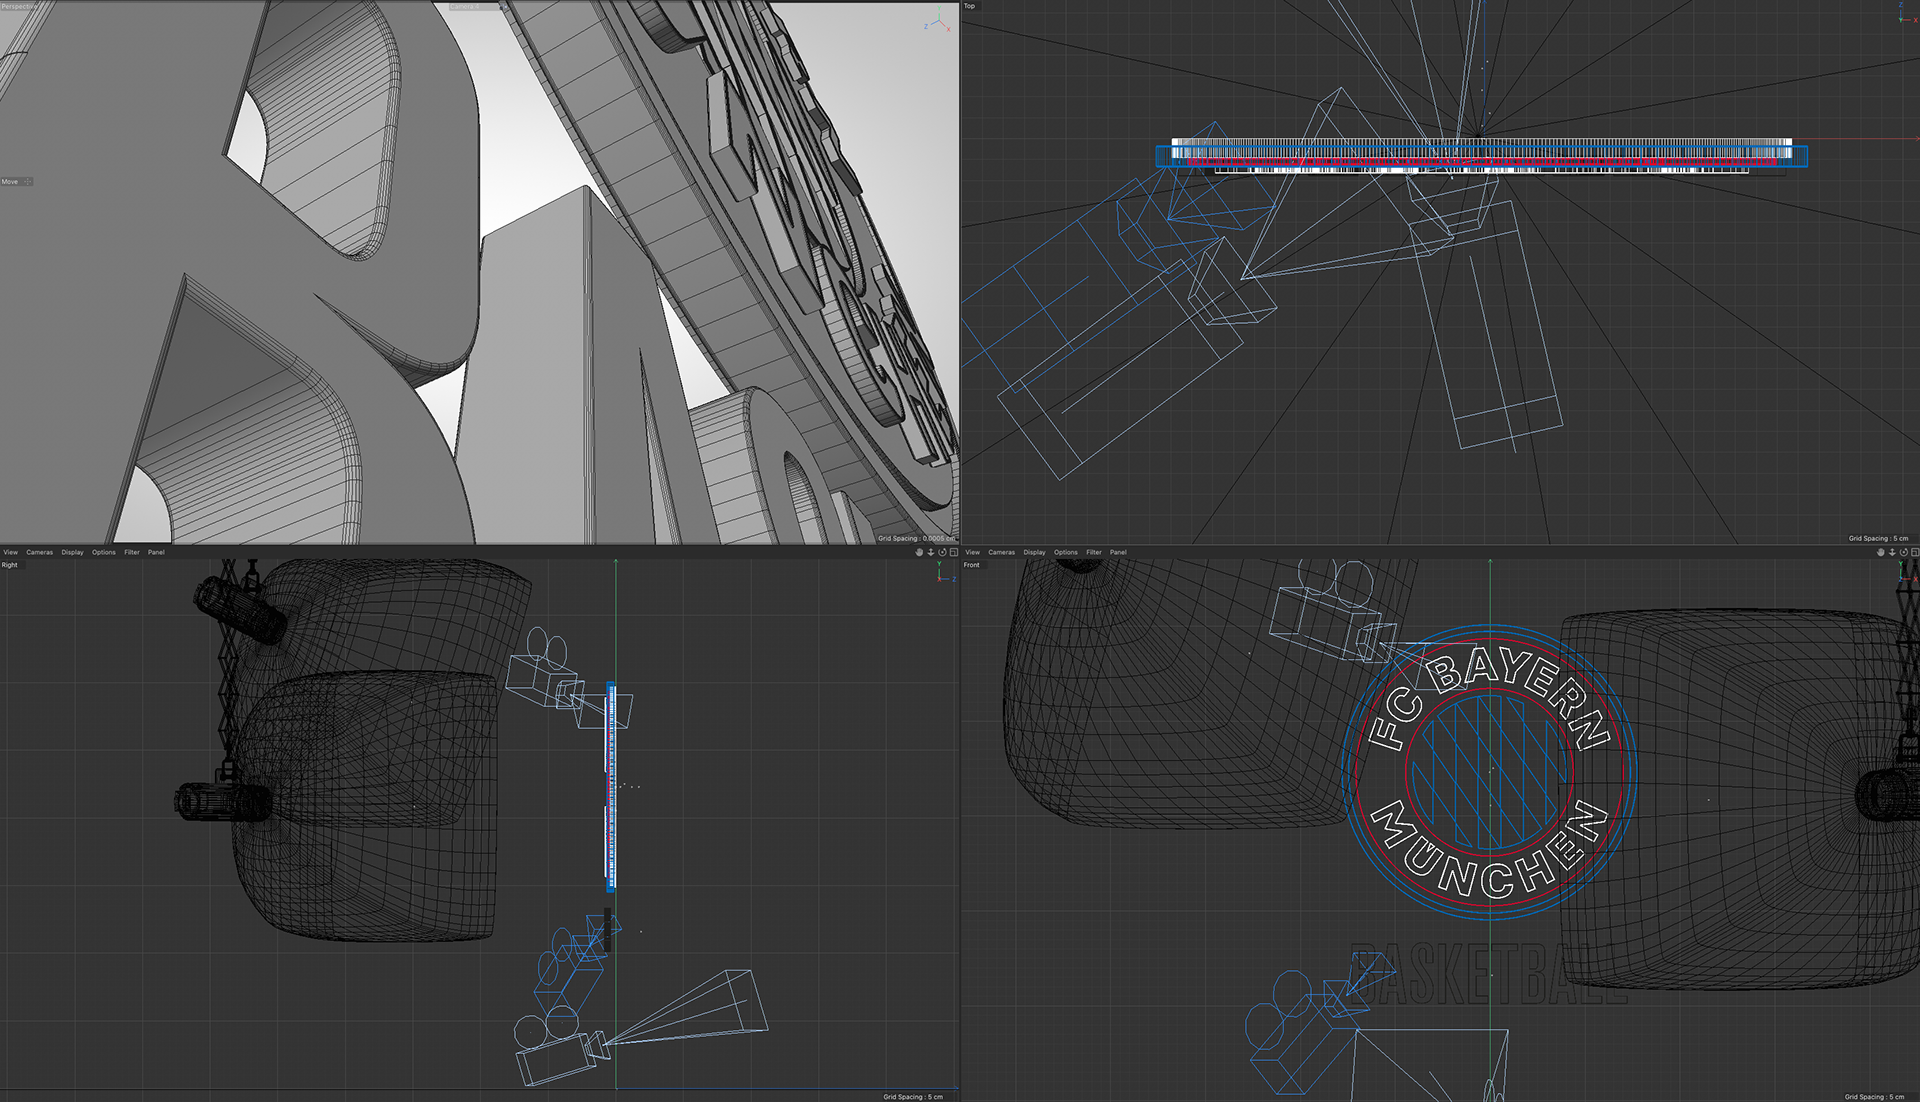
Task: Open the Options menu in the Right viewport
Action: [104, 552]
